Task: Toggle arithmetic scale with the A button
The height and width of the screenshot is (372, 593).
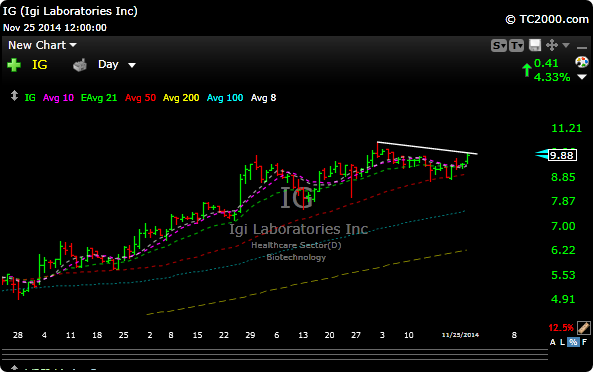Action: [x=553, y=342]
